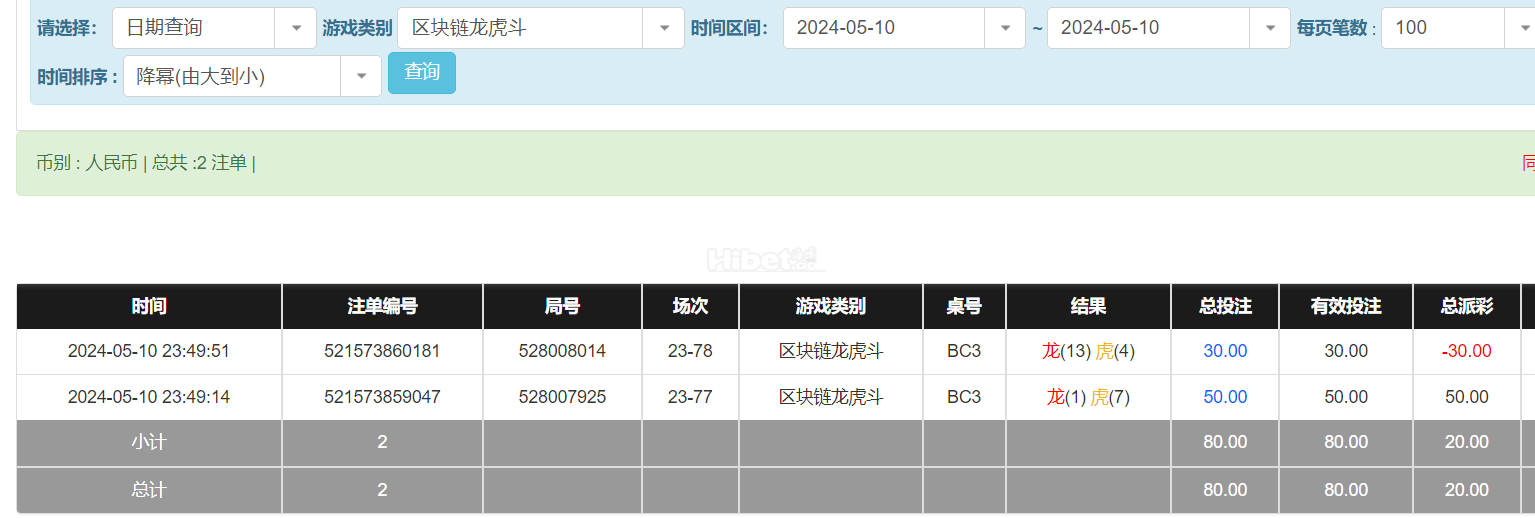This screenshot has height=518, width=1535.
Task: Click the 结果 column header
Action: 1088,306
